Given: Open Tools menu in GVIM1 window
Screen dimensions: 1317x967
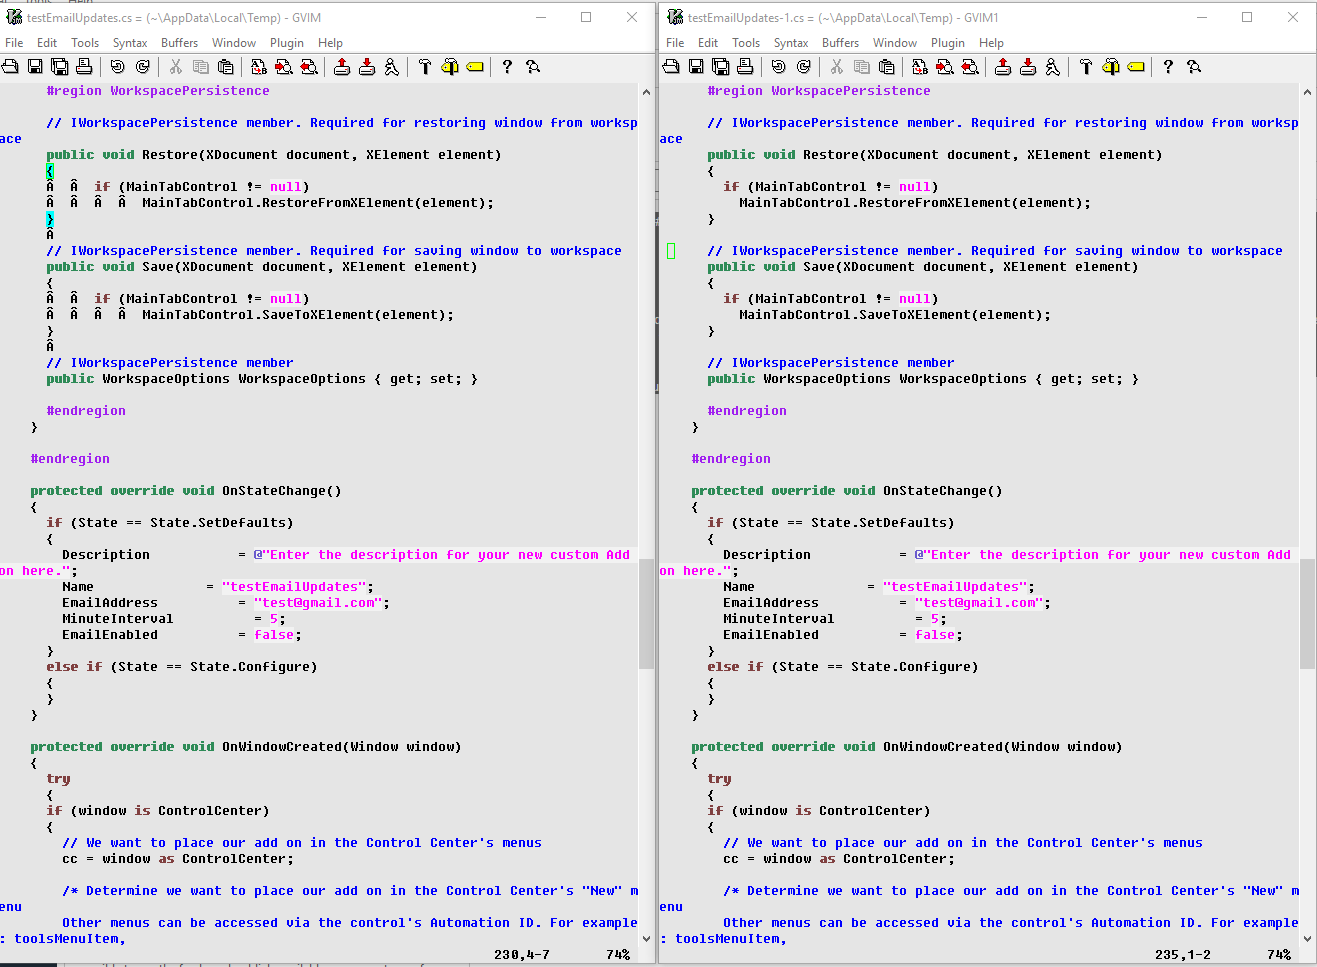Looking at the screenshot, I should (746, 43).
